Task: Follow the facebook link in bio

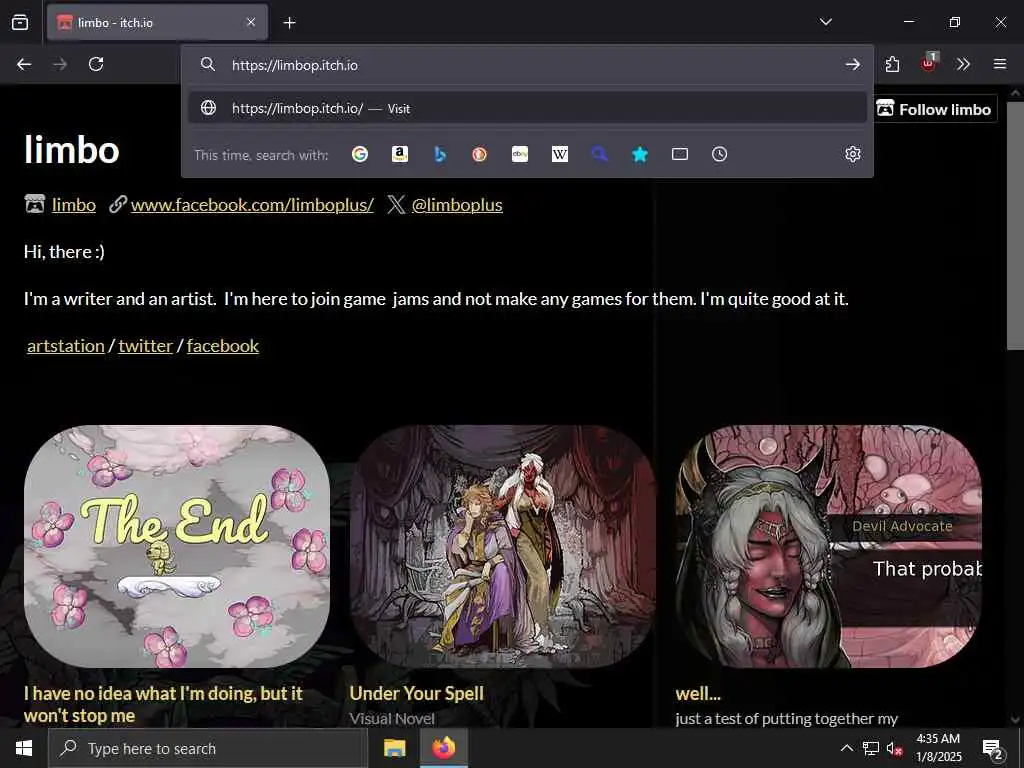Action: tap(223, 345)
